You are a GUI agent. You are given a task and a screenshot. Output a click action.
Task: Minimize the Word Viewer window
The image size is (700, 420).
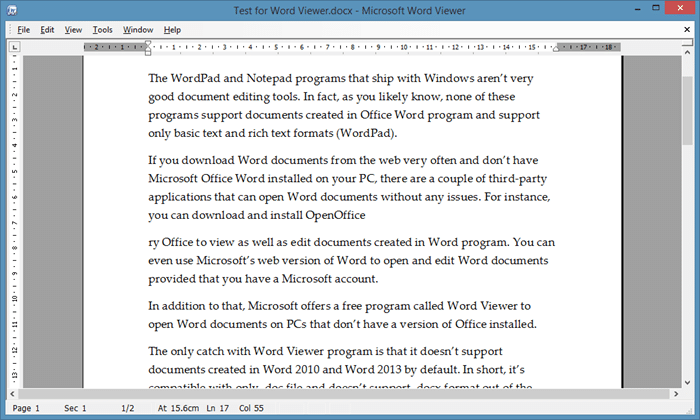tap(638, 8)
